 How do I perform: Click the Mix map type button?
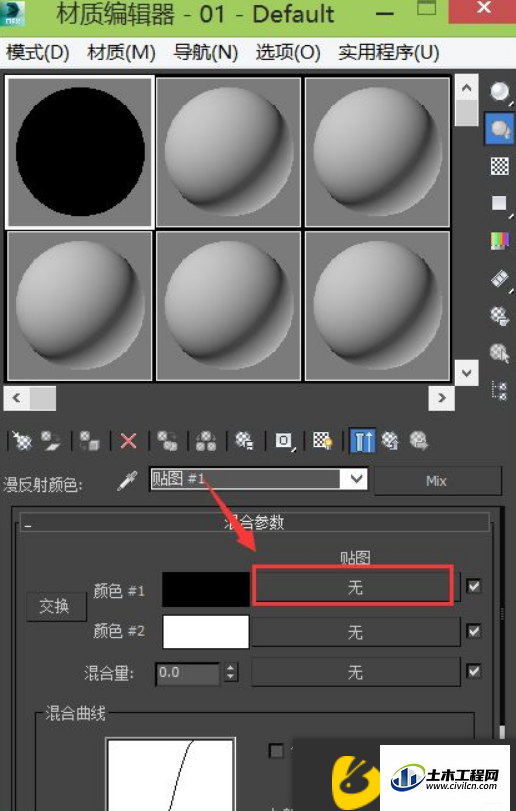(437, 480)
